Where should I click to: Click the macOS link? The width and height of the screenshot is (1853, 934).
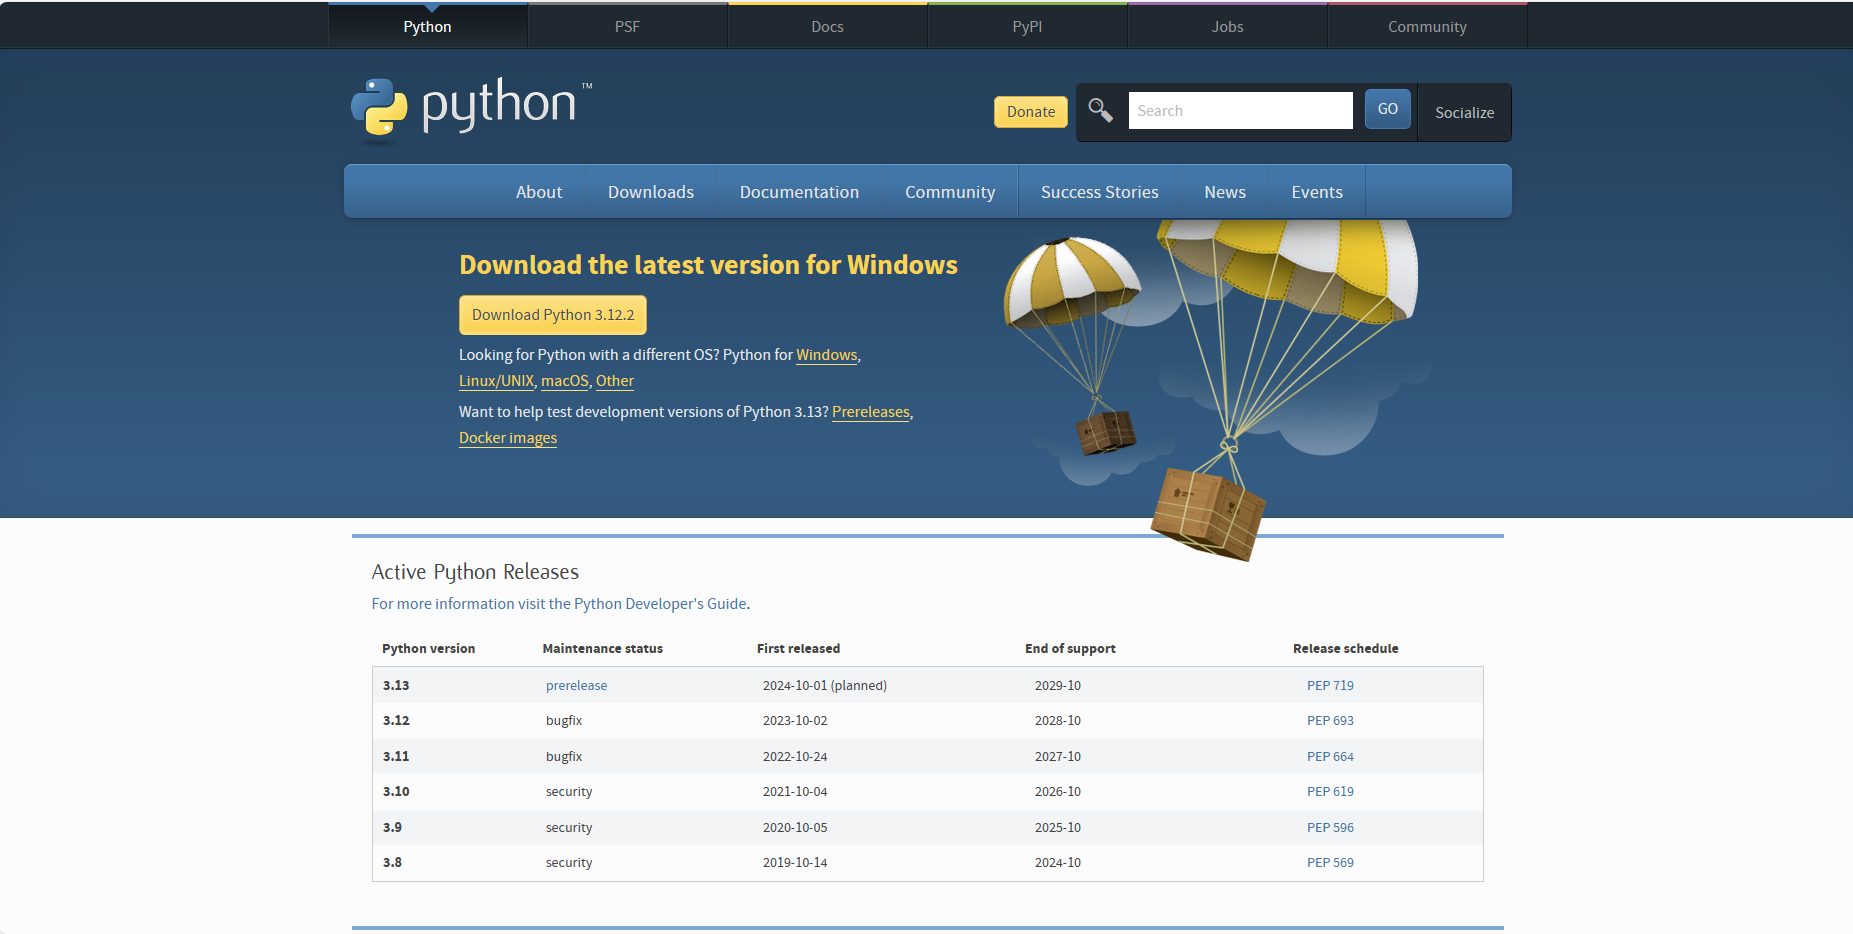coord(564,381)
